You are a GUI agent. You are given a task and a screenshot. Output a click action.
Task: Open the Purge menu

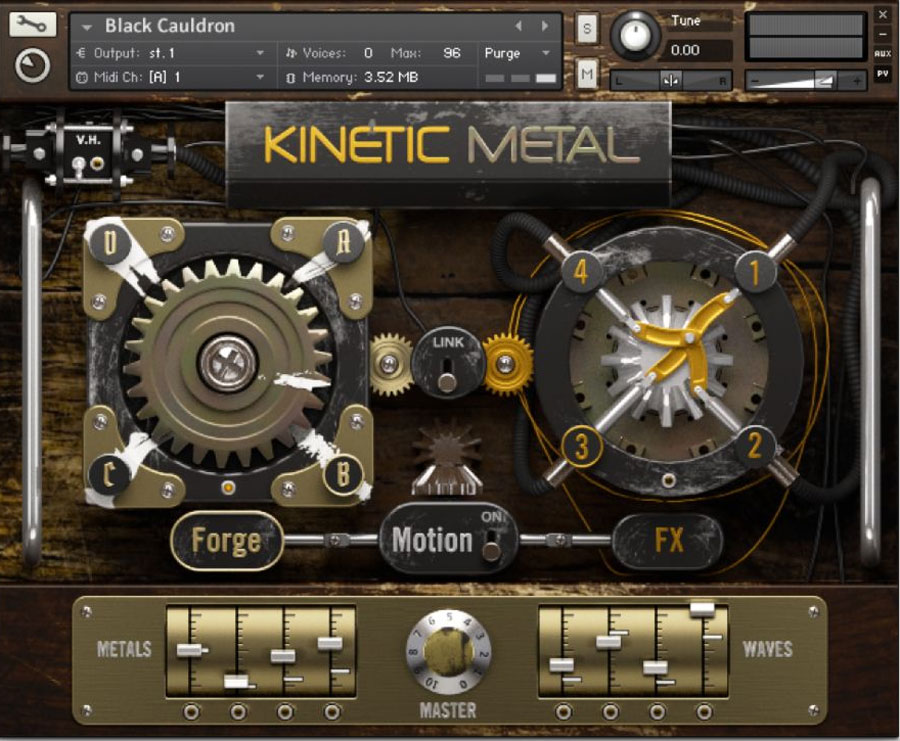click(x=516, y=52)
